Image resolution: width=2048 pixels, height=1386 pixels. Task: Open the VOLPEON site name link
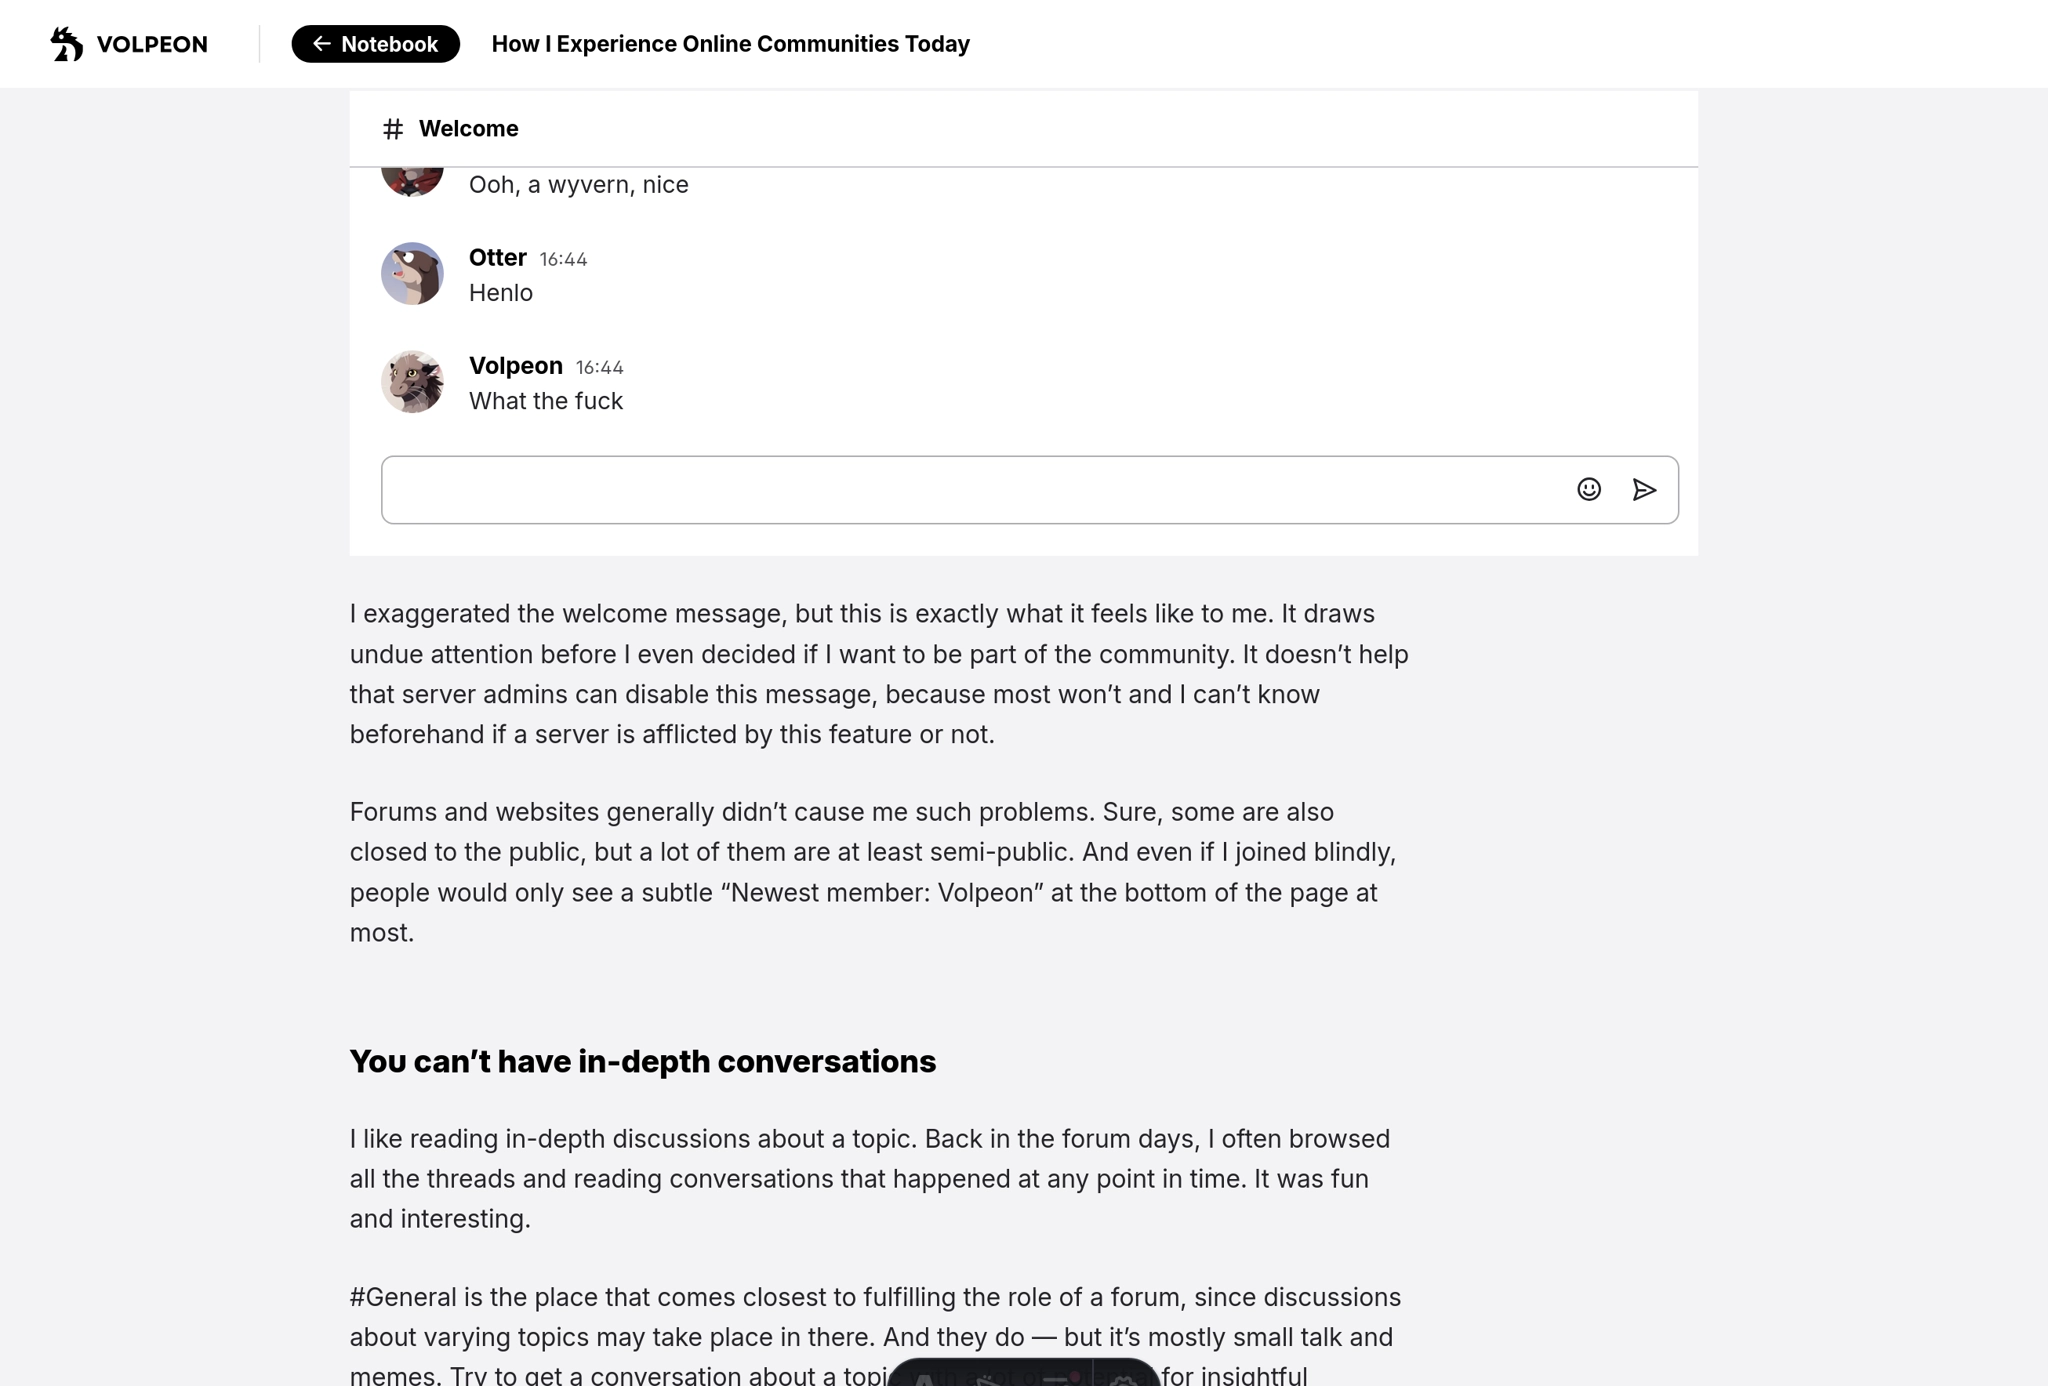152,44
